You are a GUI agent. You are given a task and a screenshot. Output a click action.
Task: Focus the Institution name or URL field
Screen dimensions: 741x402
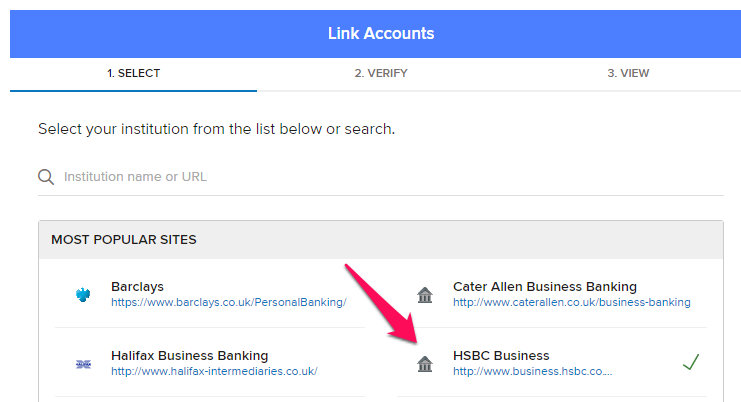(x=393, y=177)
